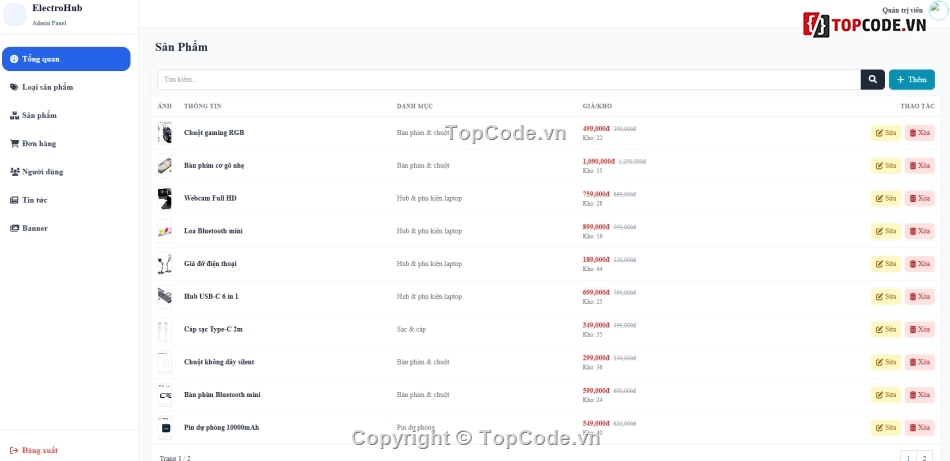Delete Chuột gaming RGB with Xóa

(x=920, y=133)
